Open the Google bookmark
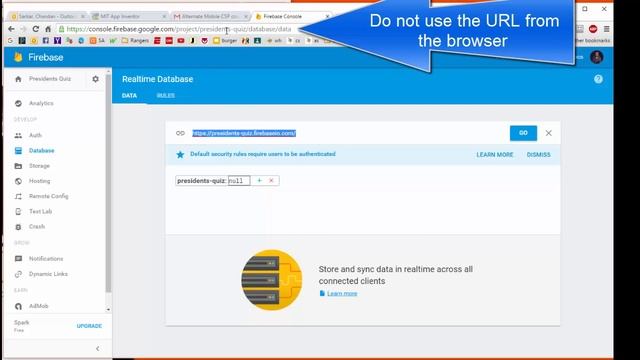640x360 pixels. pos(10,40)
